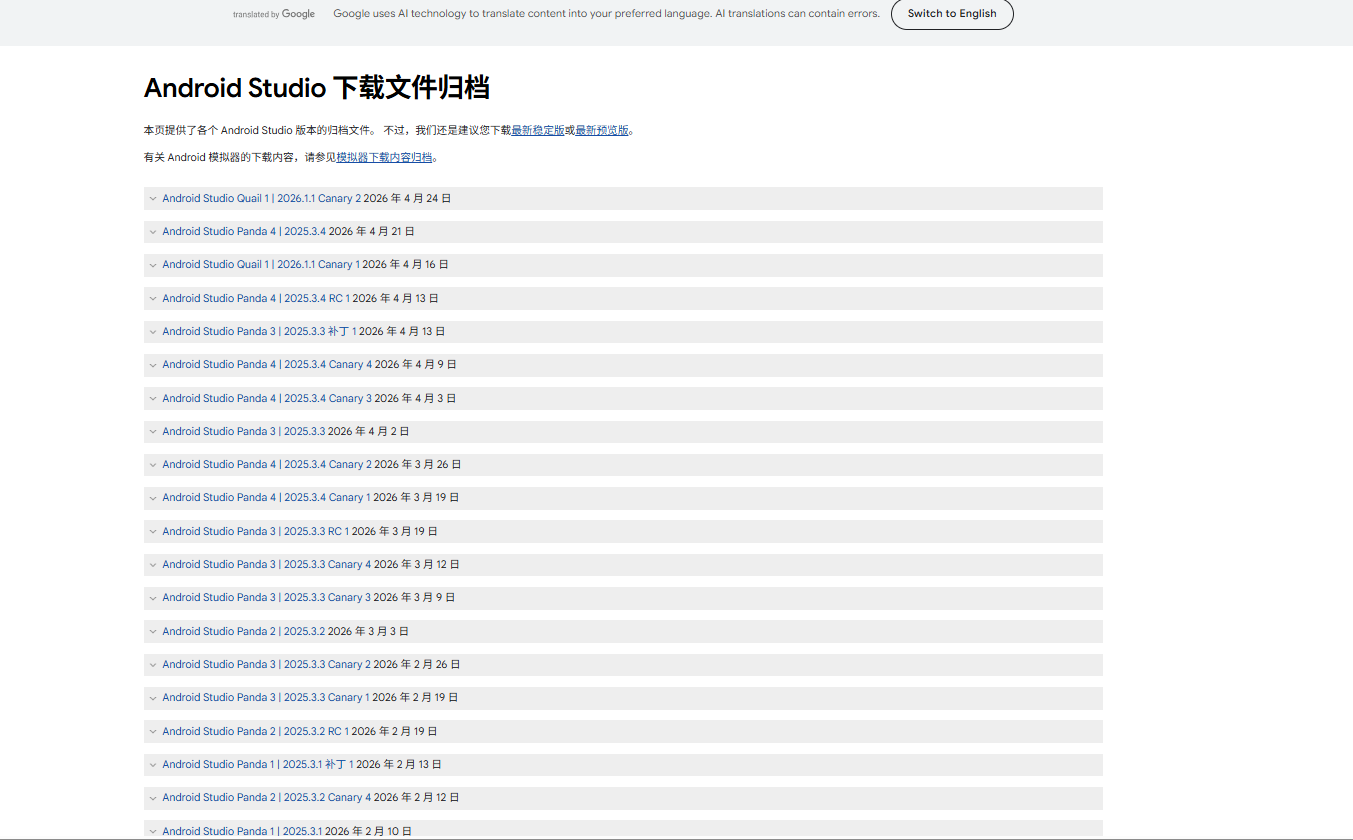Click the heading Android Studio 下载文件归档
The width and height of the screenshot is (1353, 840).
coord(317,88)
